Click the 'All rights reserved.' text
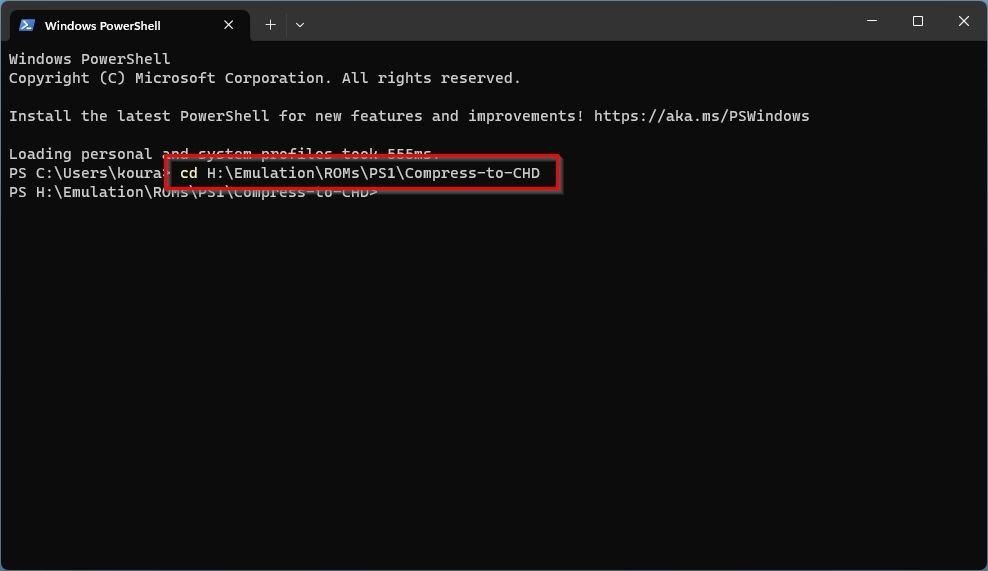This screenshot has height=571, width=988. tap(432, 78)
